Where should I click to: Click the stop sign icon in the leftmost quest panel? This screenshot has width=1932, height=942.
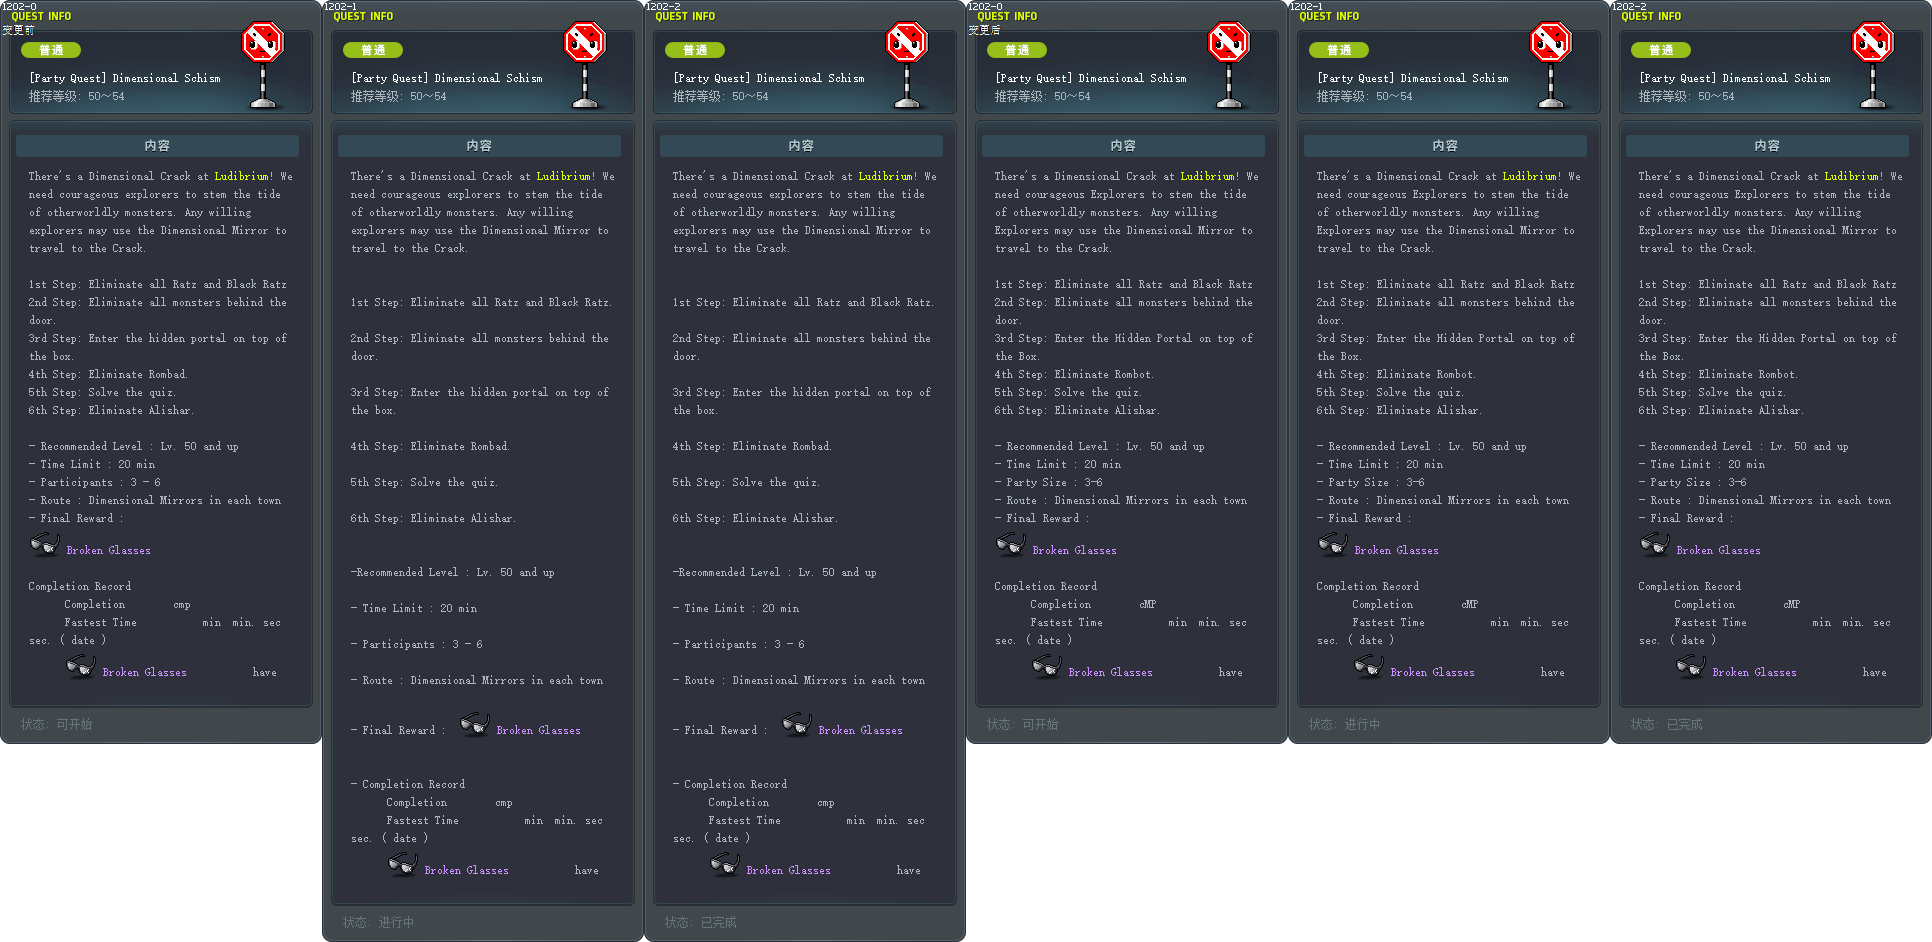[x=263, y=43]
